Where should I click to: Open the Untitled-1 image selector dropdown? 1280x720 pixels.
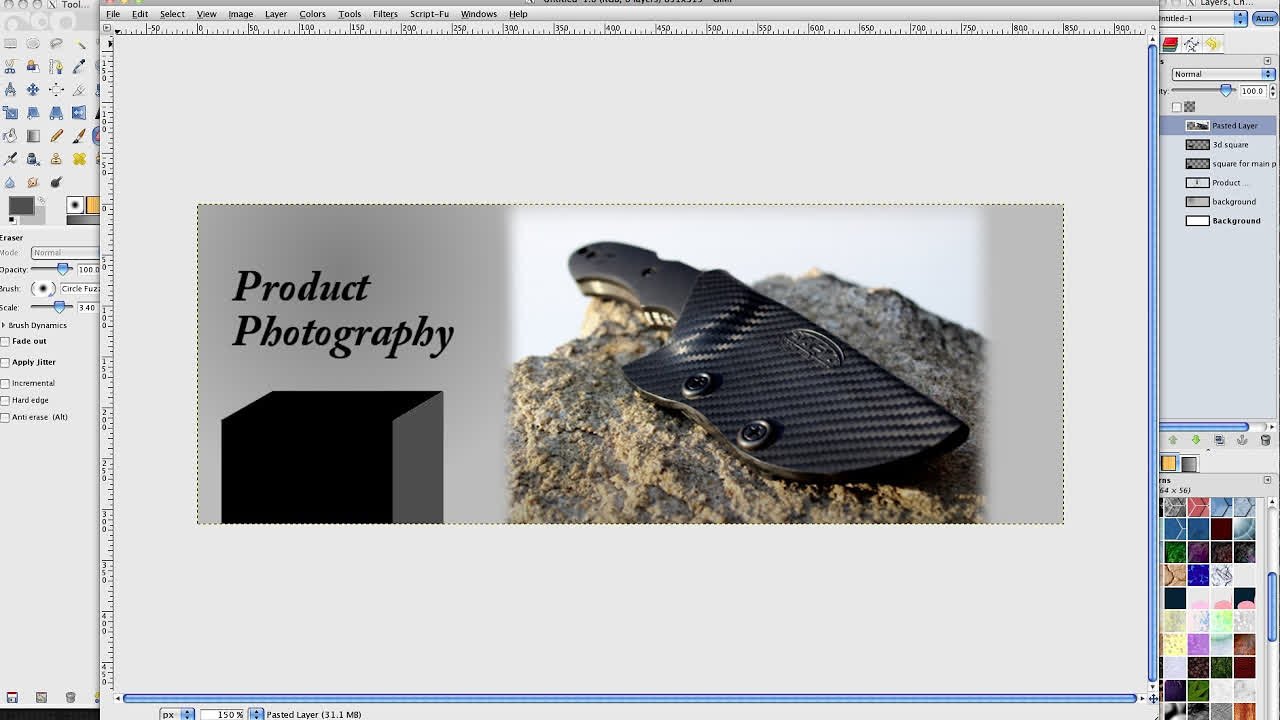pos(1203,18)
